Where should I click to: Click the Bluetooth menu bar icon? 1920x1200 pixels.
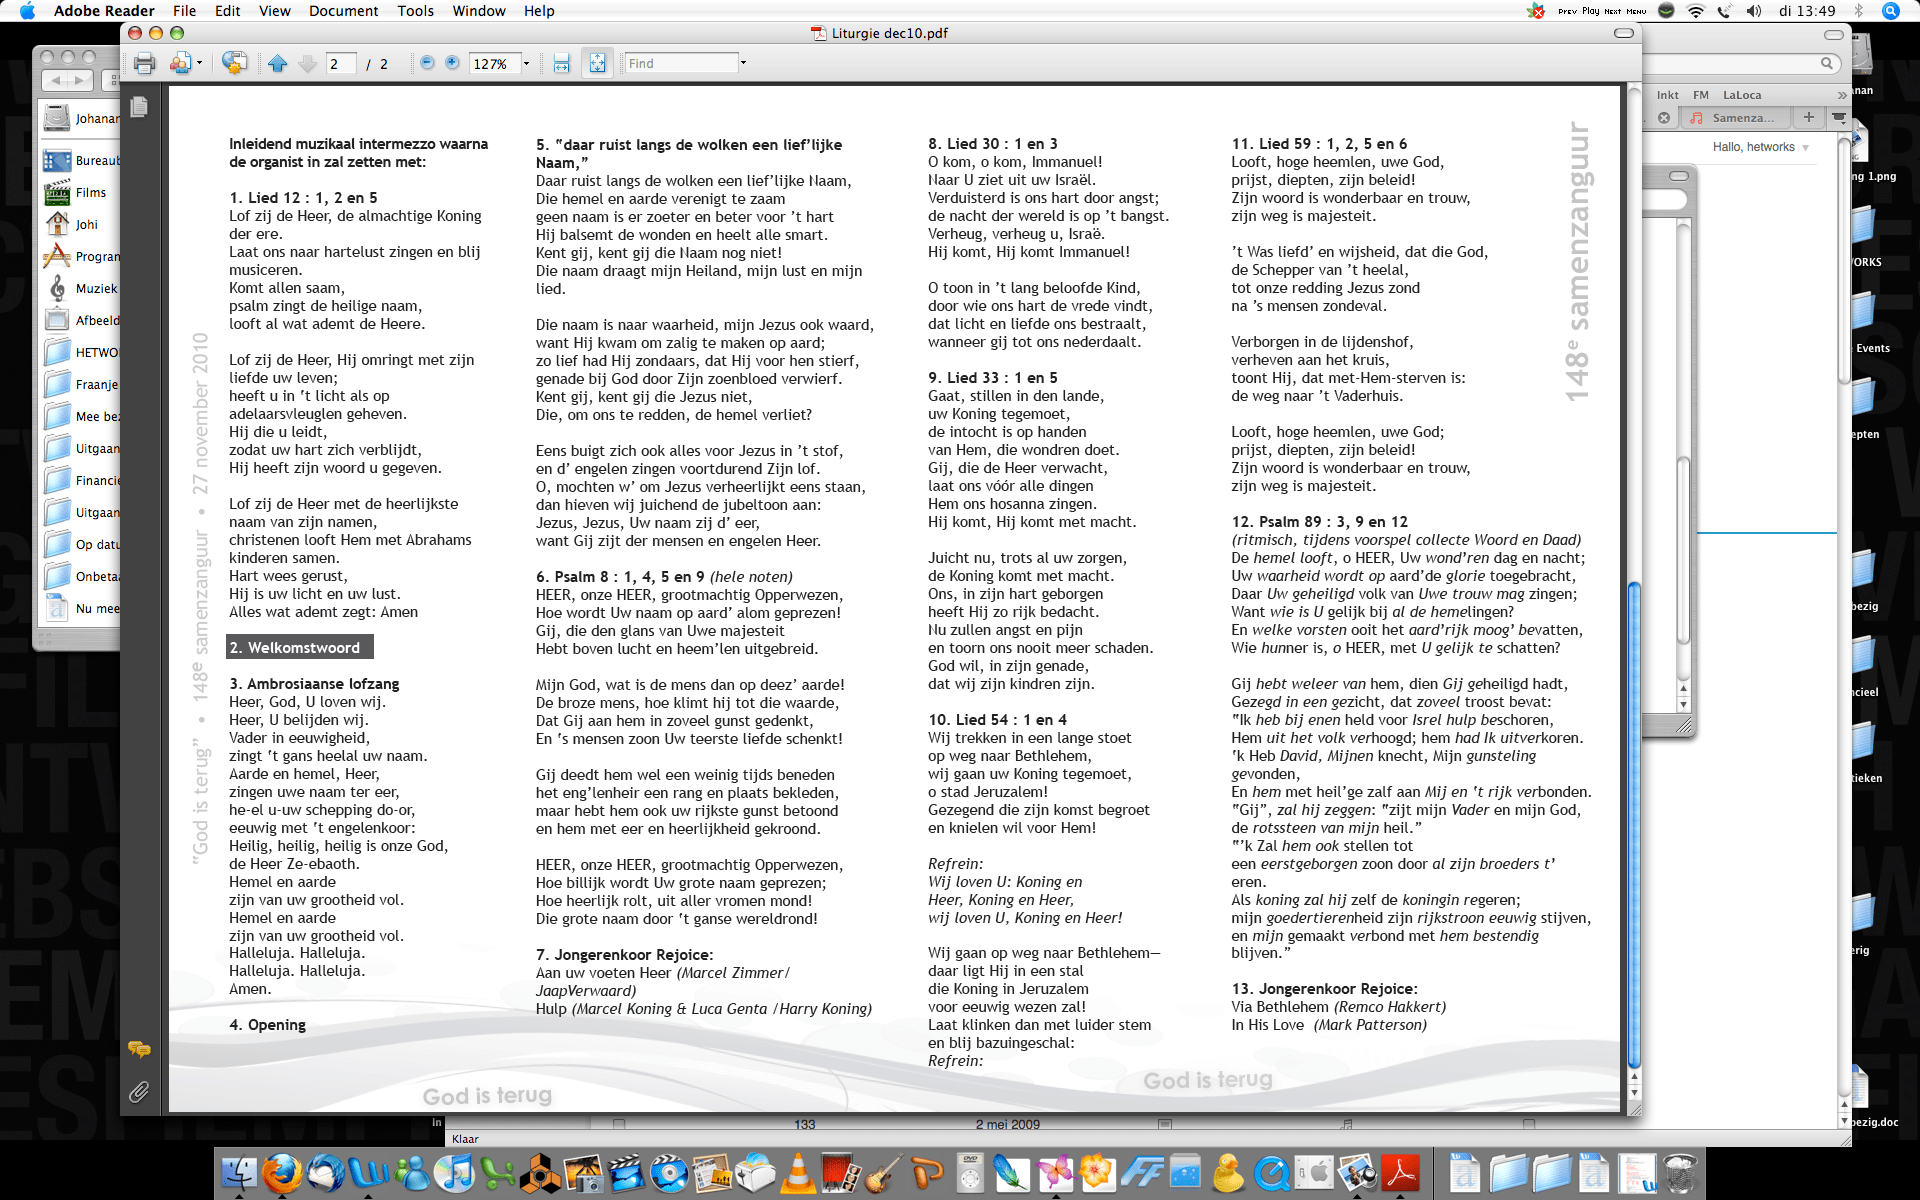pos(1859,11)
